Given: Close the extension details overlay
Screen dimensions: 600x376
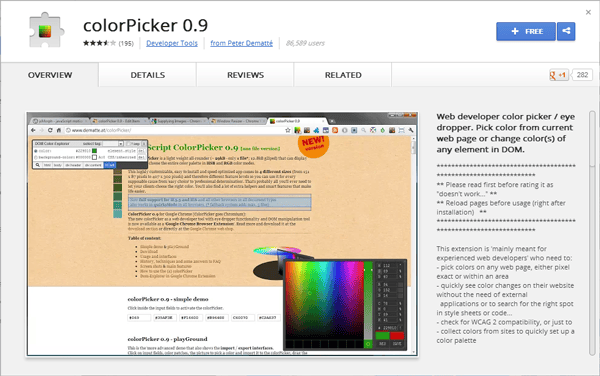Looking at the screenshot, I should (588, 12).
